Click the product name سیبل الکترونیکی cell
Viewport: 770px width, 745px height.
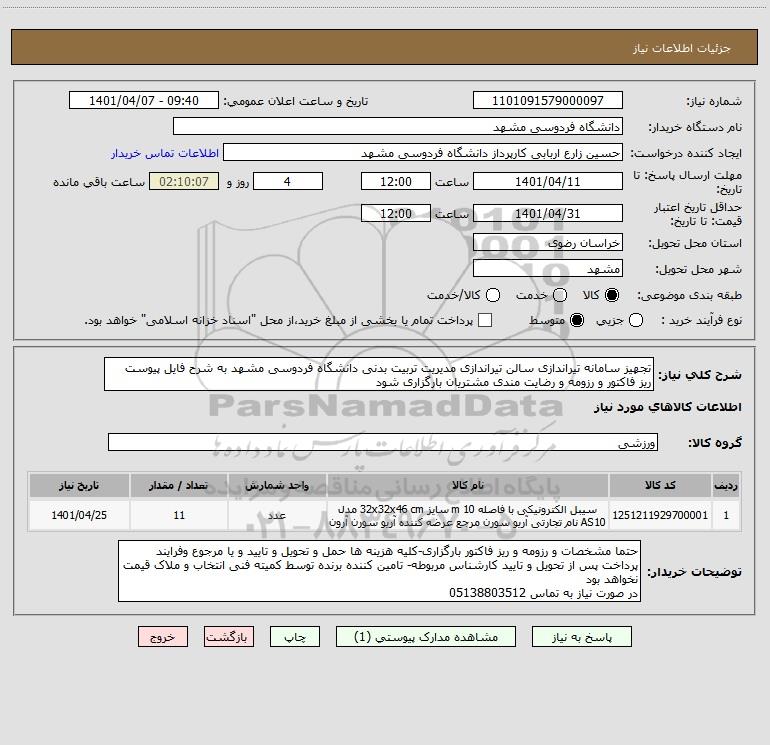(468, 515)
